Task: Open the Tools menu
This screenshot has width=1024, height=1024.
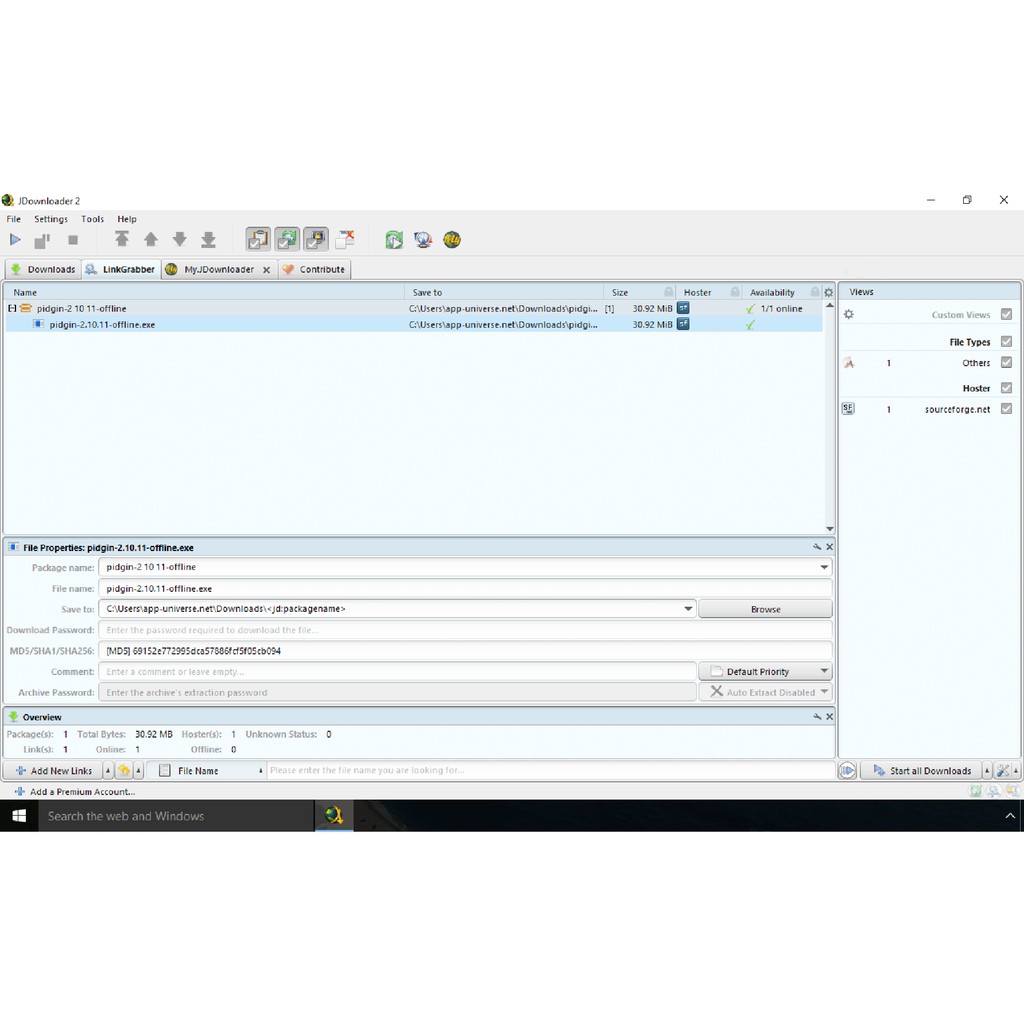Action: point(93,219)
